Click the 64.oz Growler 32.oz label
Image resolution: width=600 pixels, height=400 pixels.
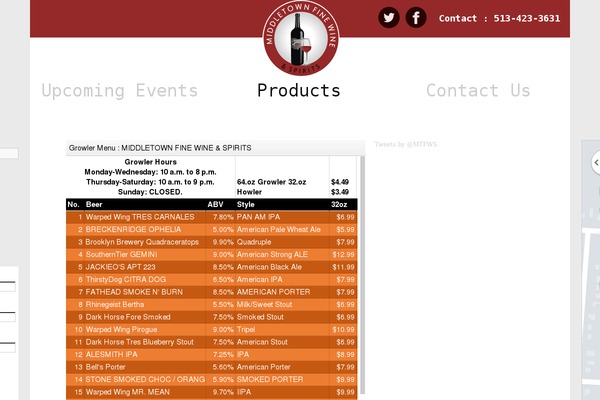click(x=271, y=182)
